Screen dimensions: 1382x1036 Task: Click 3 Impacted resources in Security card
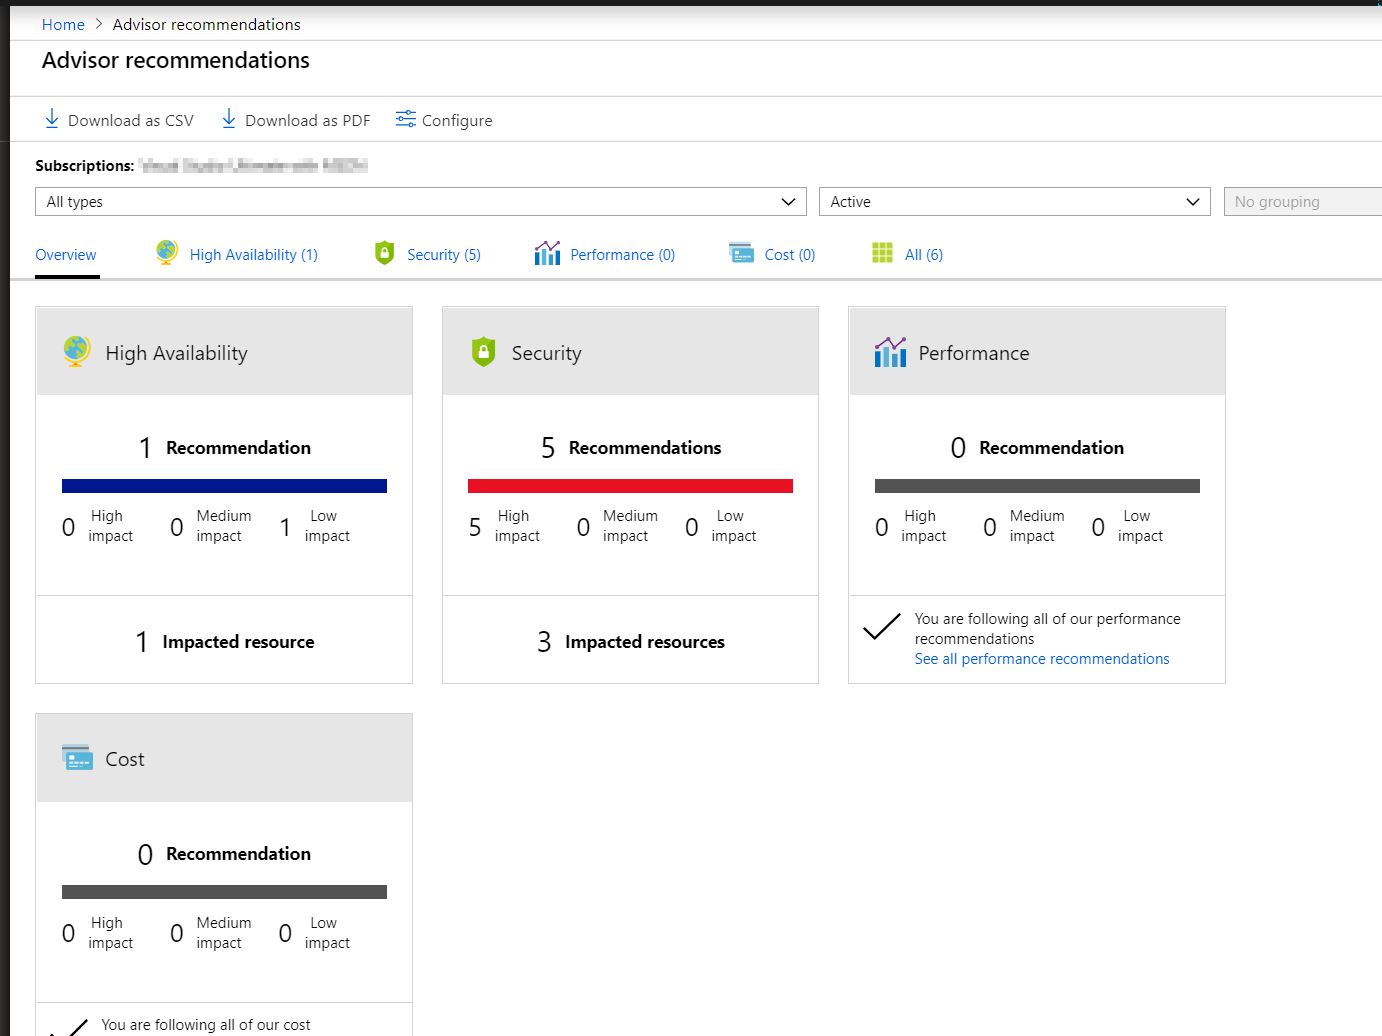[x=630, y=642]
